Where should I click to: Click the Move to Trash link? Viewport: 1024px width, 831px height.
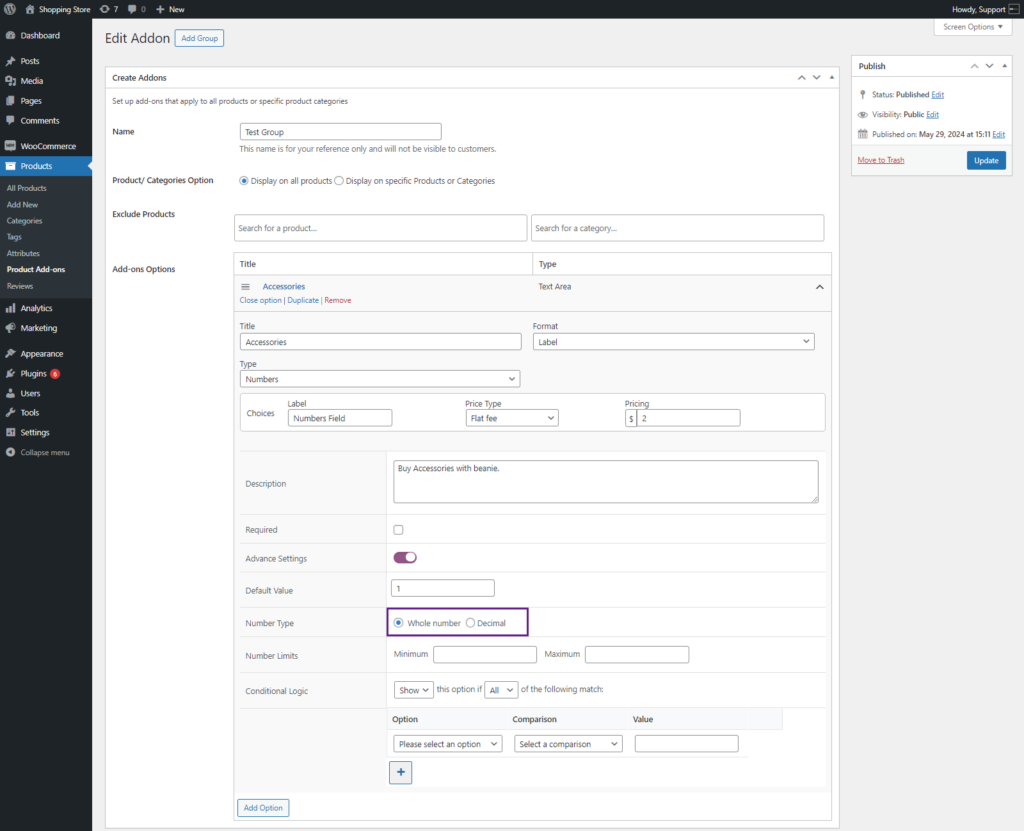pyautogui.click(x=880, y=160)
